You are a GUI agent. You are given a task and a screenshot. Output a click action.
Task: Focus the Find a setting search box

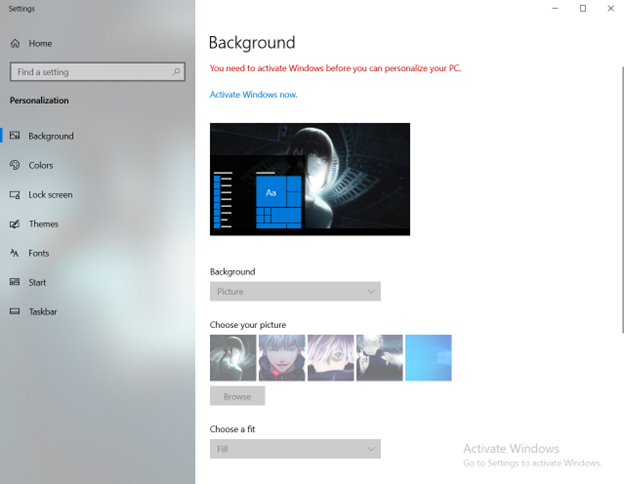pyautogui.click(x=98, y=72)
